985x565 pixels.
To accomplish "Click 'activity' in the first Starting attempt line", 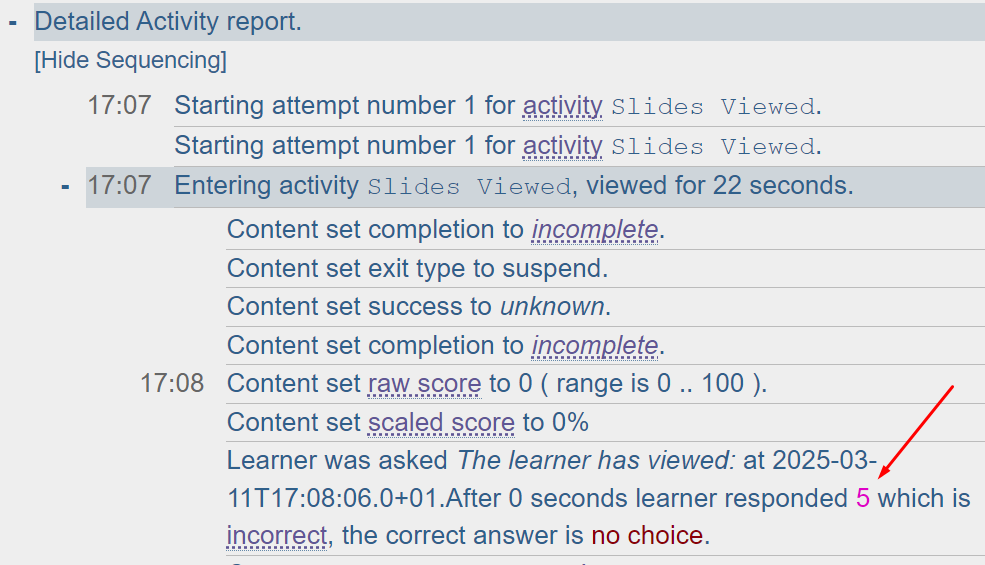I will pos(562,106).
